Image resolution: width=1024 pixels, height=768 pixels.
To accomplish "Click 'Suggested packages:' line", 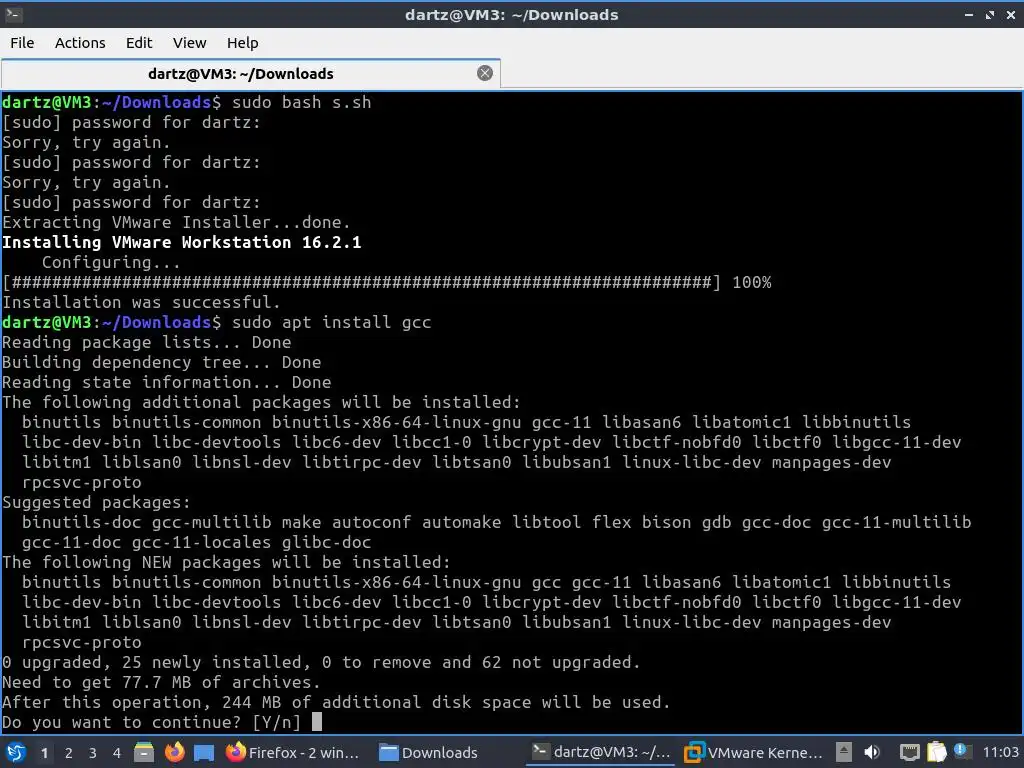I will click(96, 502).
